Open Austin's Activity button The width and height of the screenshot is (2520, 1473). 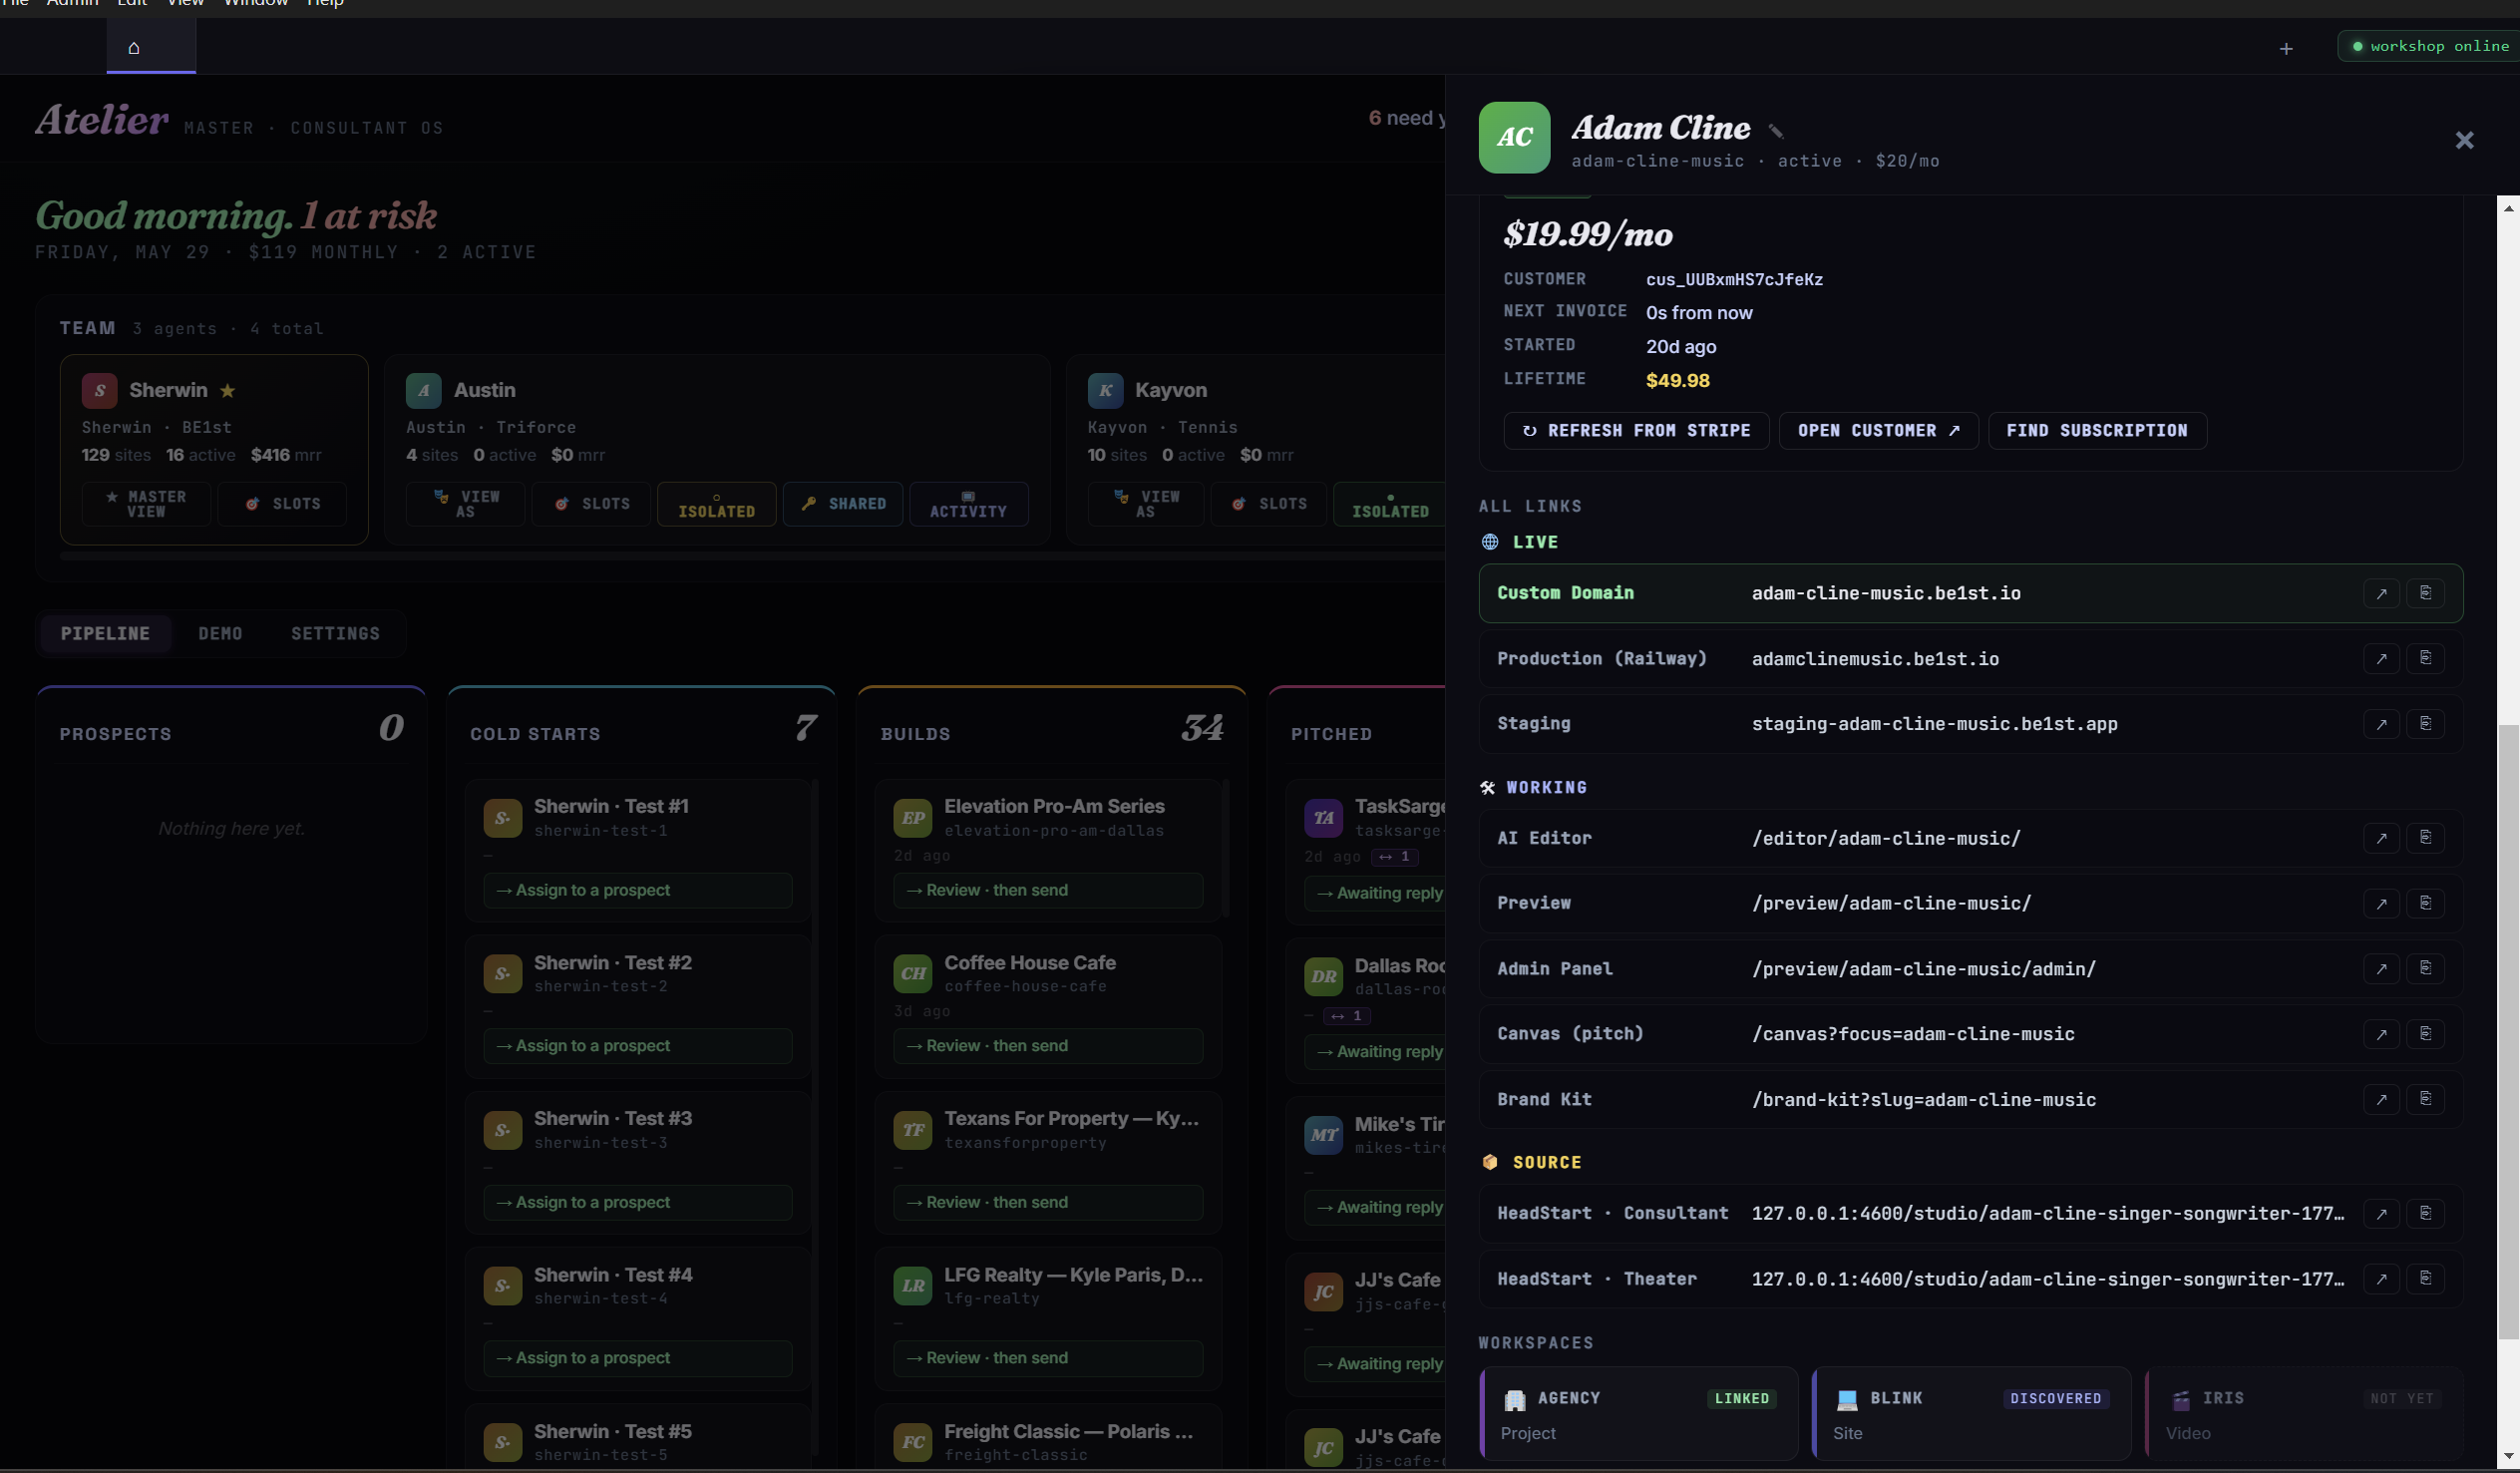969,504
